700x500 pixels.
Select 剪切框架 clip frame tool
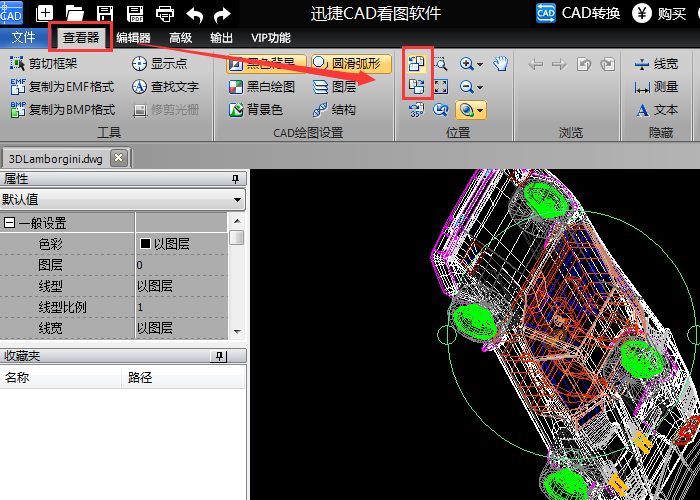click(43, 63)
